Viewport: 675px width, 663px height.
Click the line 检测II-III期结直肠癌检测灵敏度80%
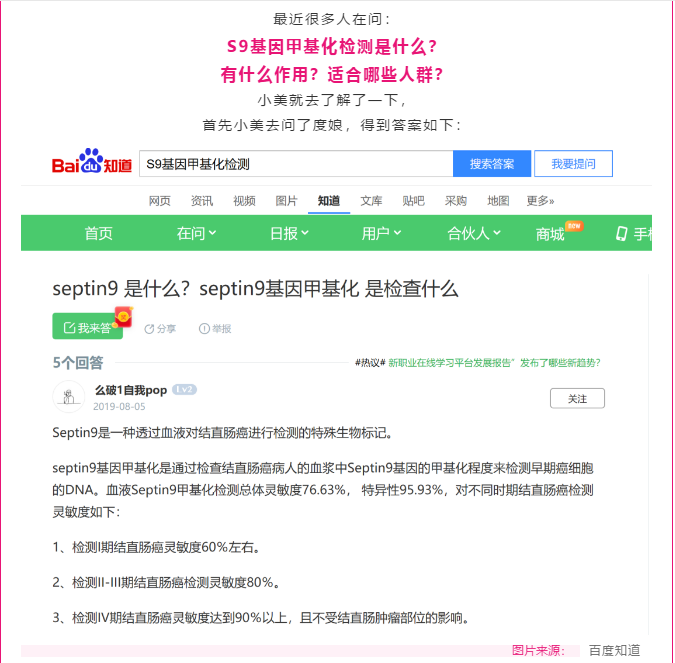pos(166,582)
